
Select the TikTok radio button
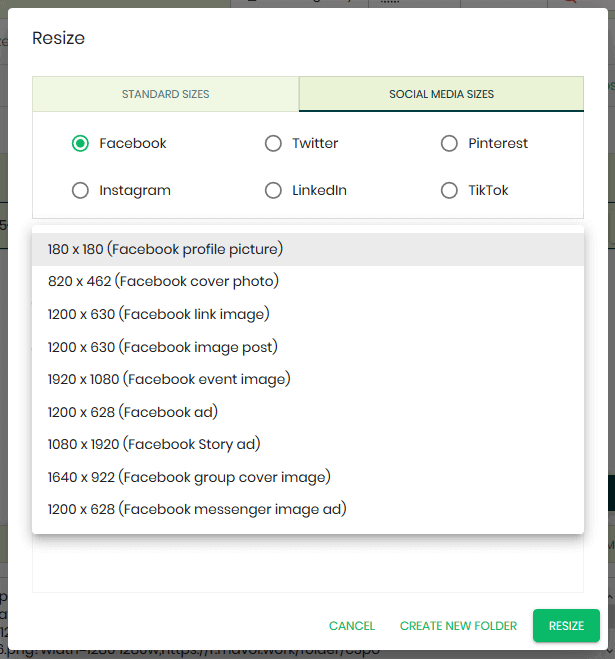click(449, 190)
